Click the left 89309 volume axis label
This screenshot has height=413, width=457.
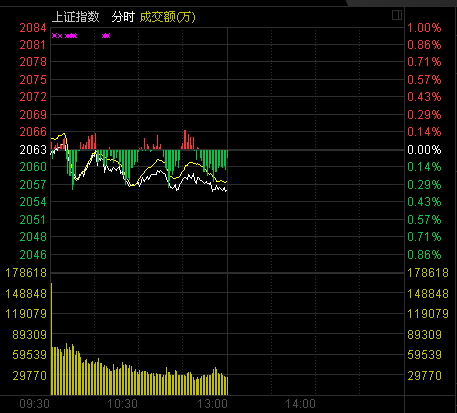tap(30, 334)
